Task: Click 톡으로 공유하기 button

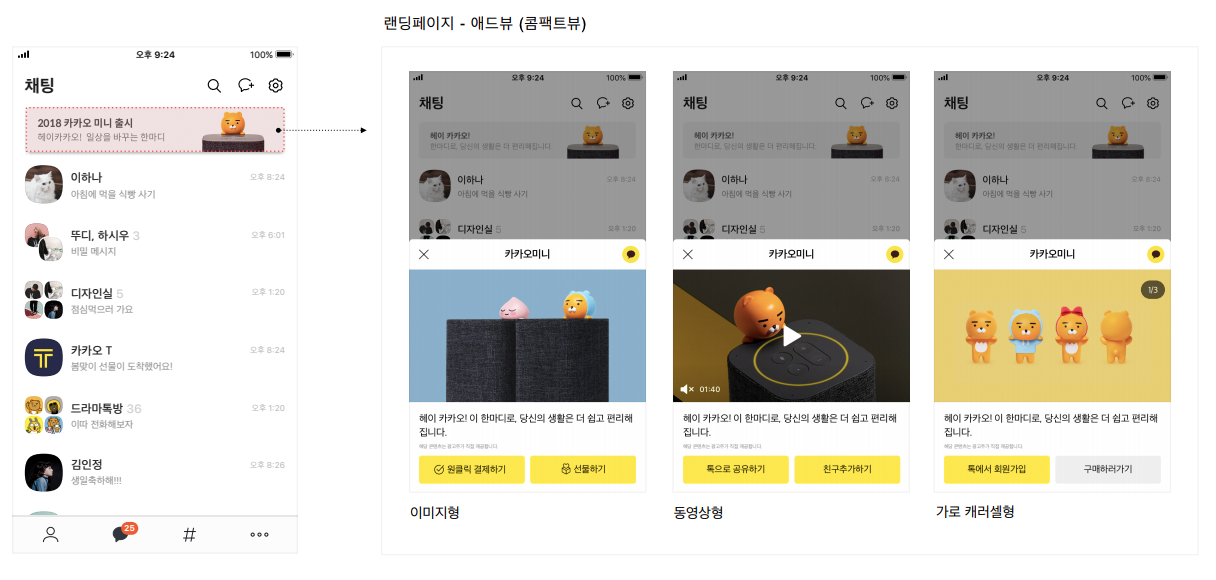Action: pyautogui.click(x=736, y=469)
